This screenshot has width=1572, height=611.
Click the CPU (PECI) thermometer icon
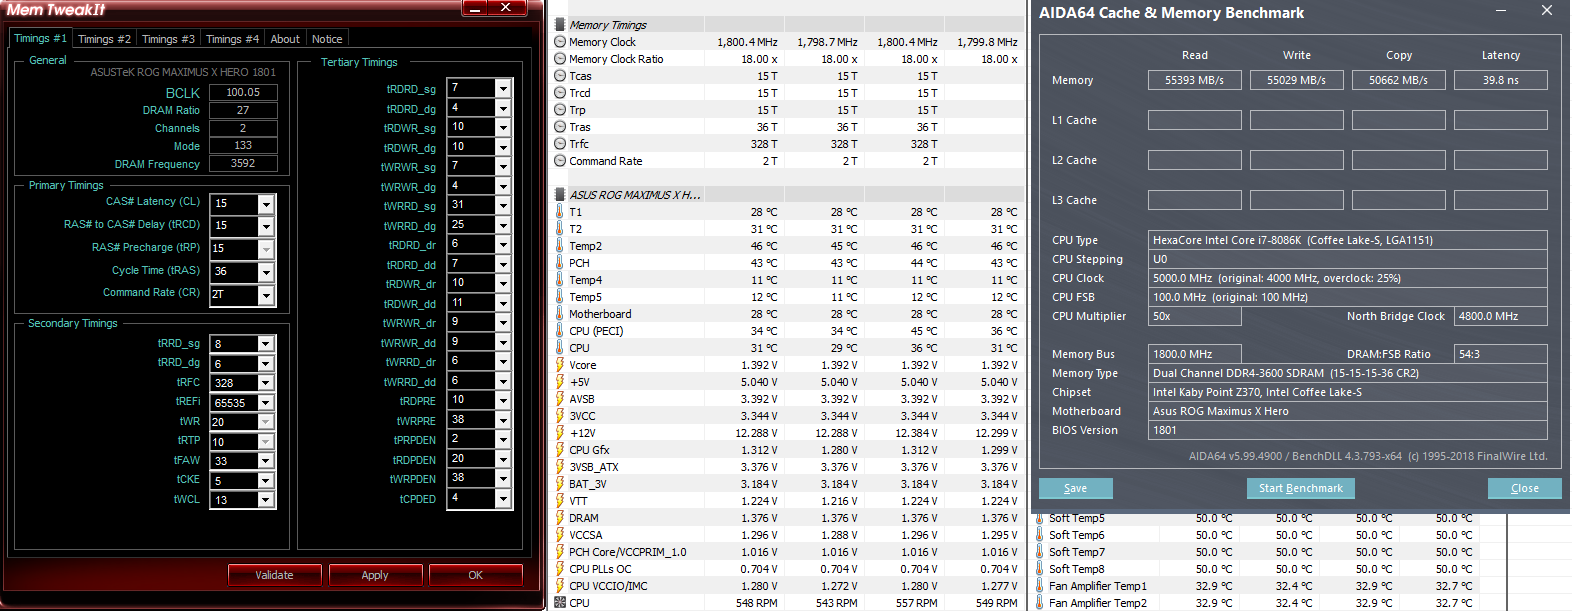pyautogui.click(x=560, y=331)
